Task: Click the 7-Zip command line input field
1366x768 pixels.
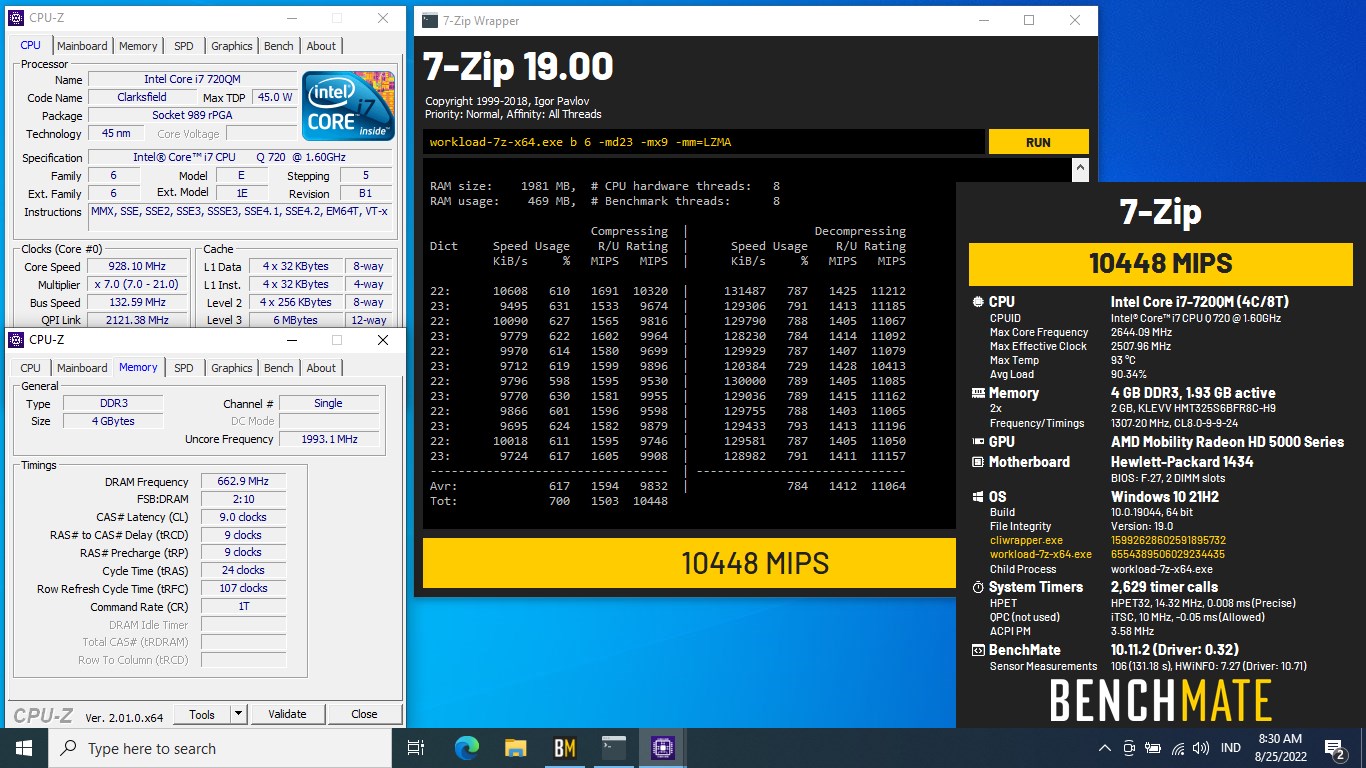Action: click(x=703, y=142)
